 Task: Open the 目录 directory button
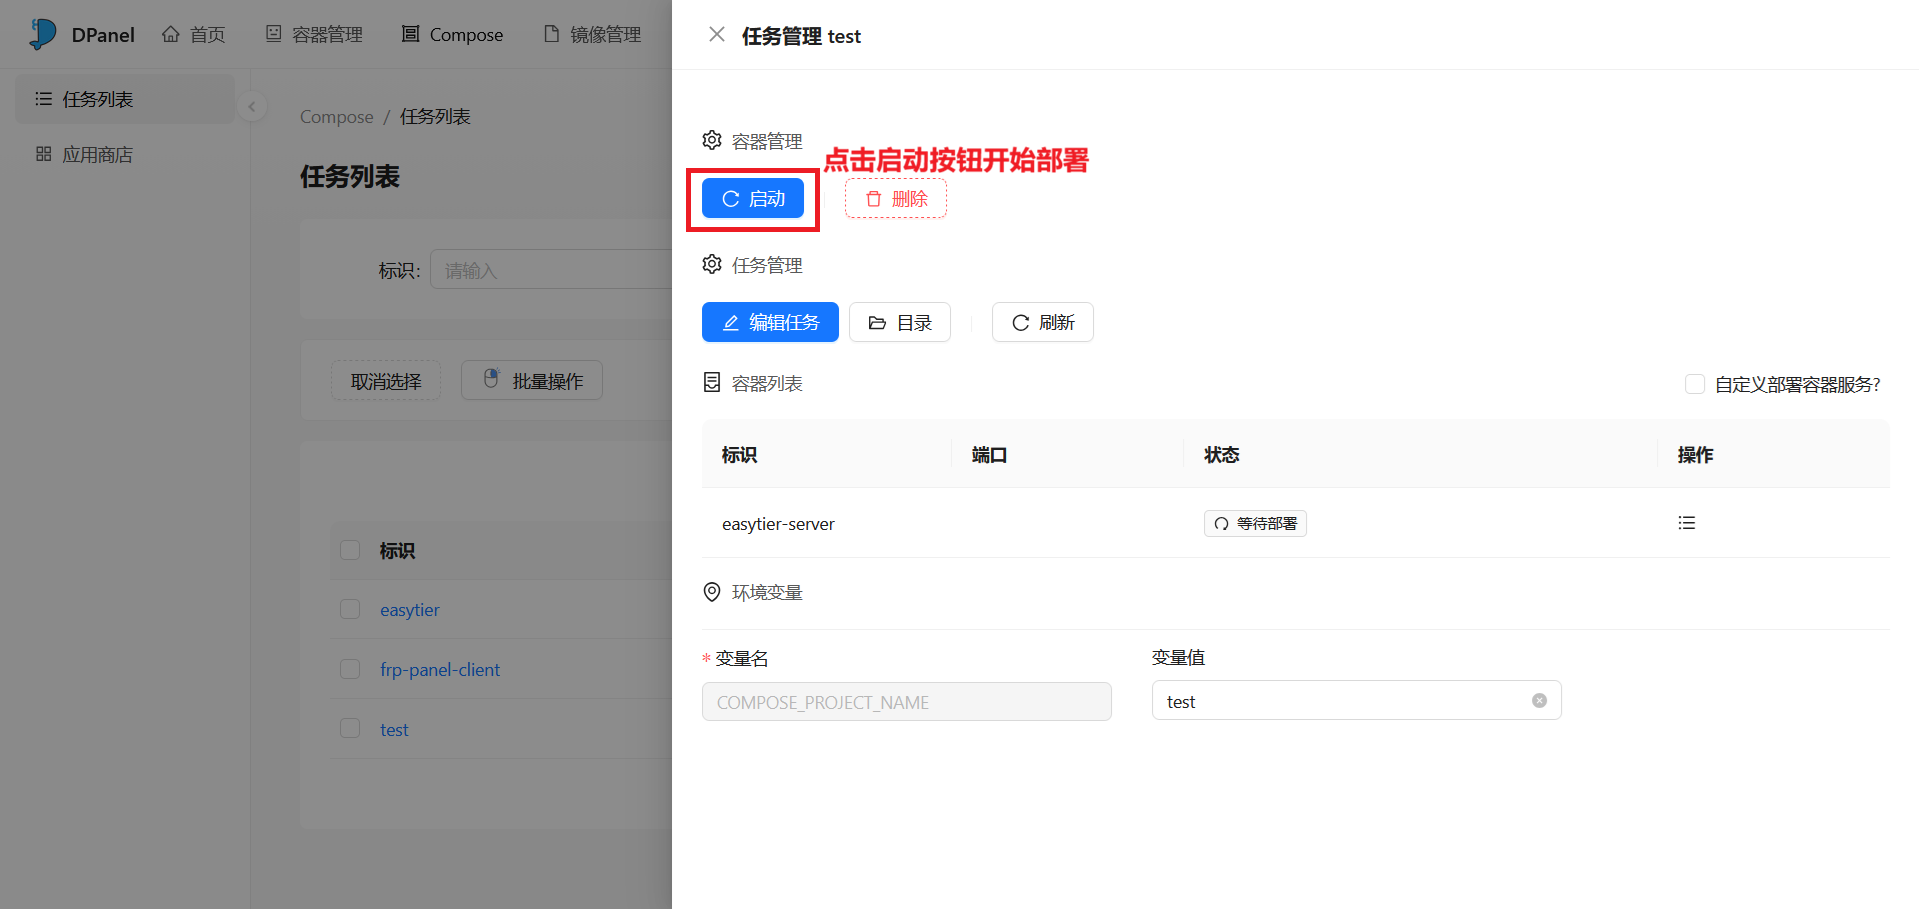900,322
